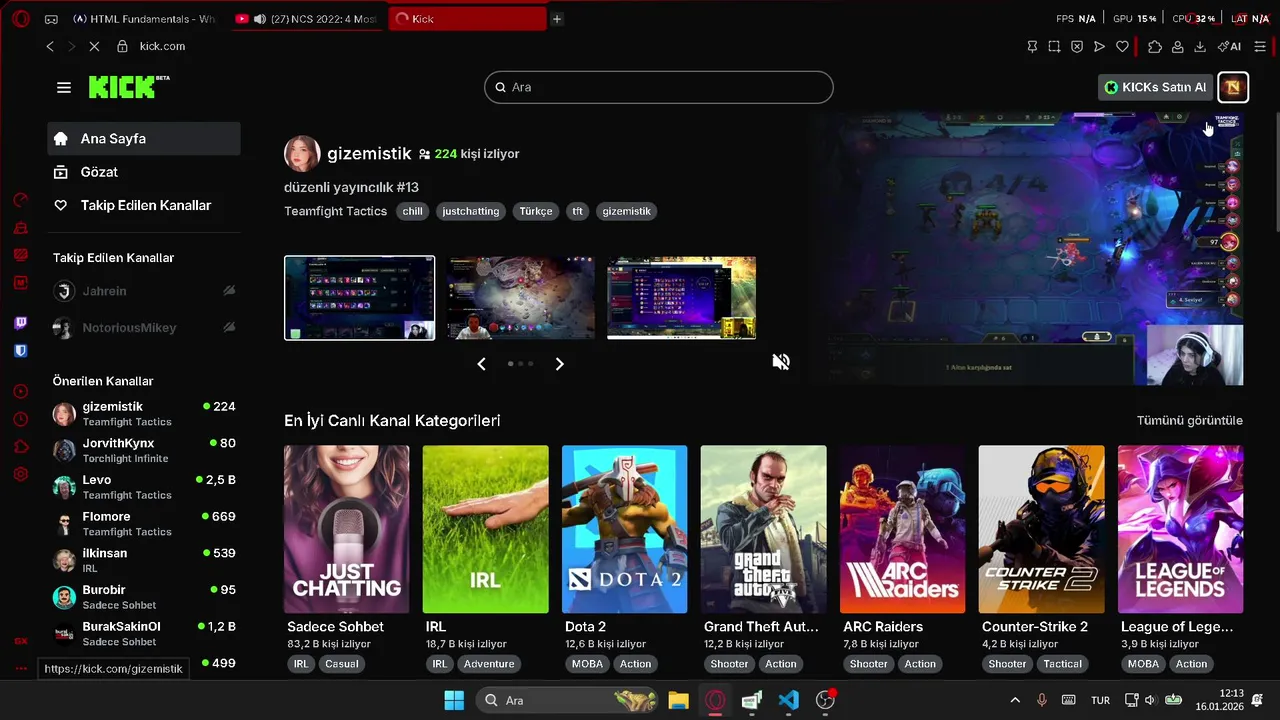
Task: Open the toolbar ad blocker shield icon
Action: [x=1077, y=46]
